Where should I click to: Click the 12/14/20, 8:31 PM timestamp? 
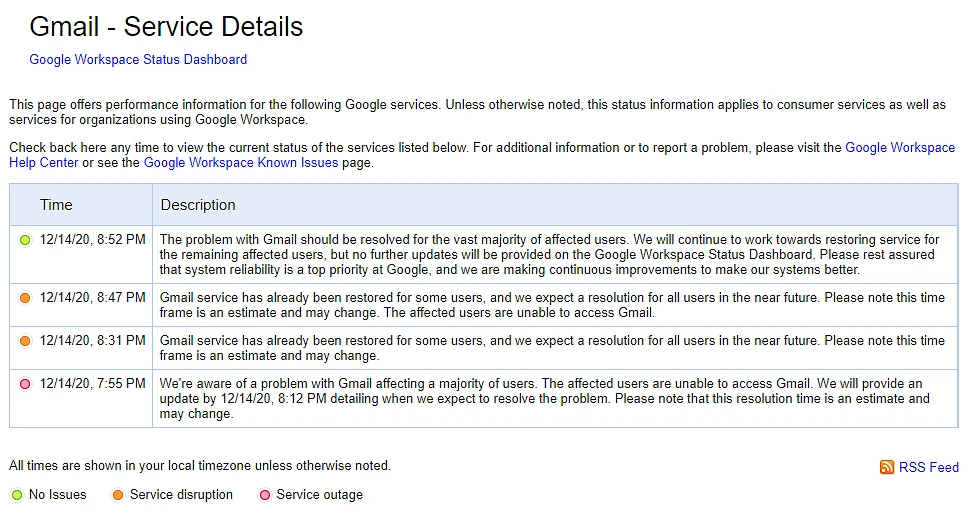[x=92, y=341]
